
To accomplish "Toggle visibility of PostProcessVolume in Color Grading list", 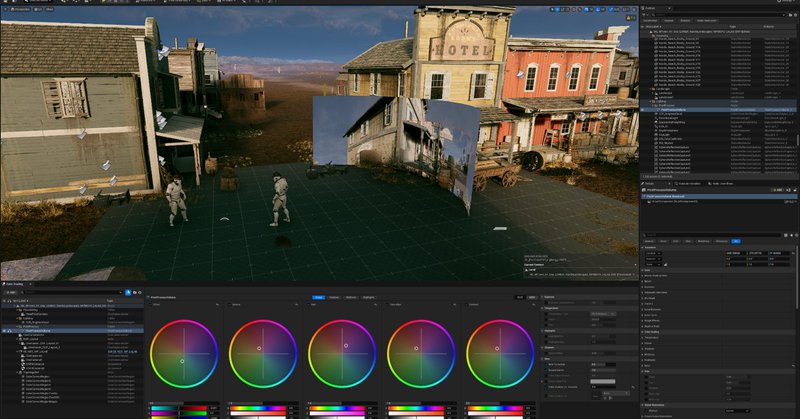I will [4, 330].
